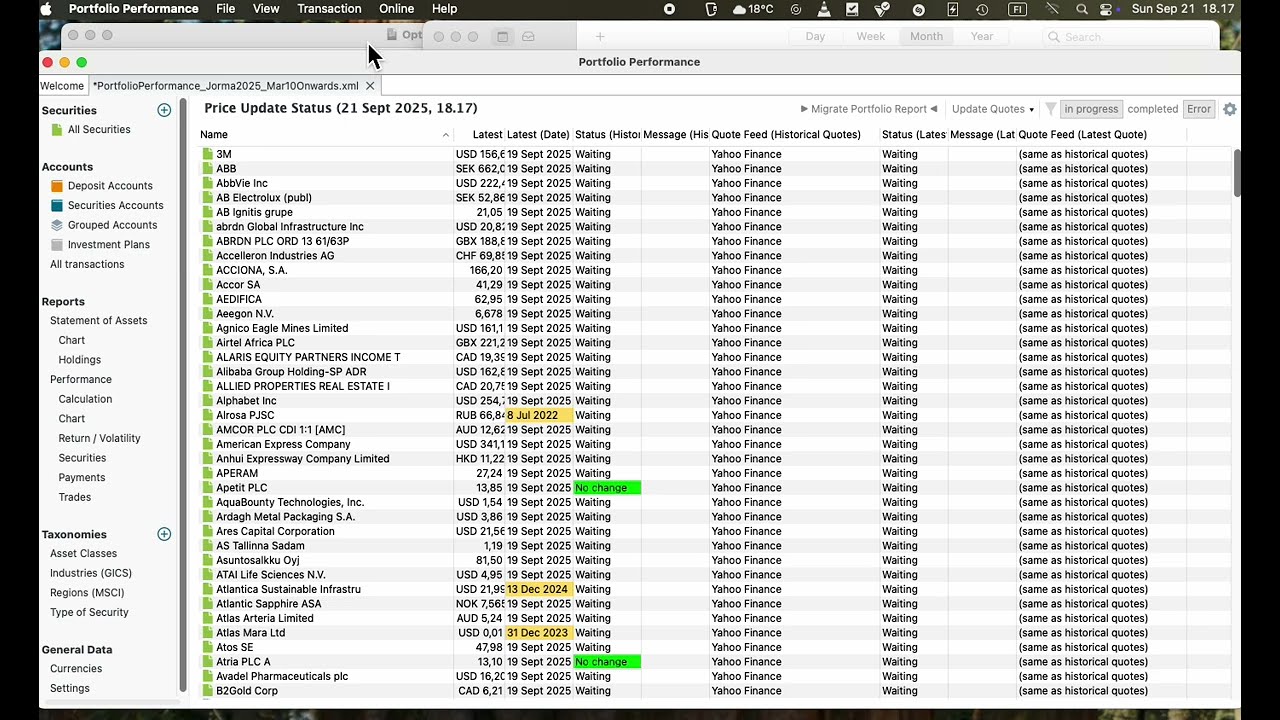
Task: Toggle the completed filter
Action: pos(1152,109)
